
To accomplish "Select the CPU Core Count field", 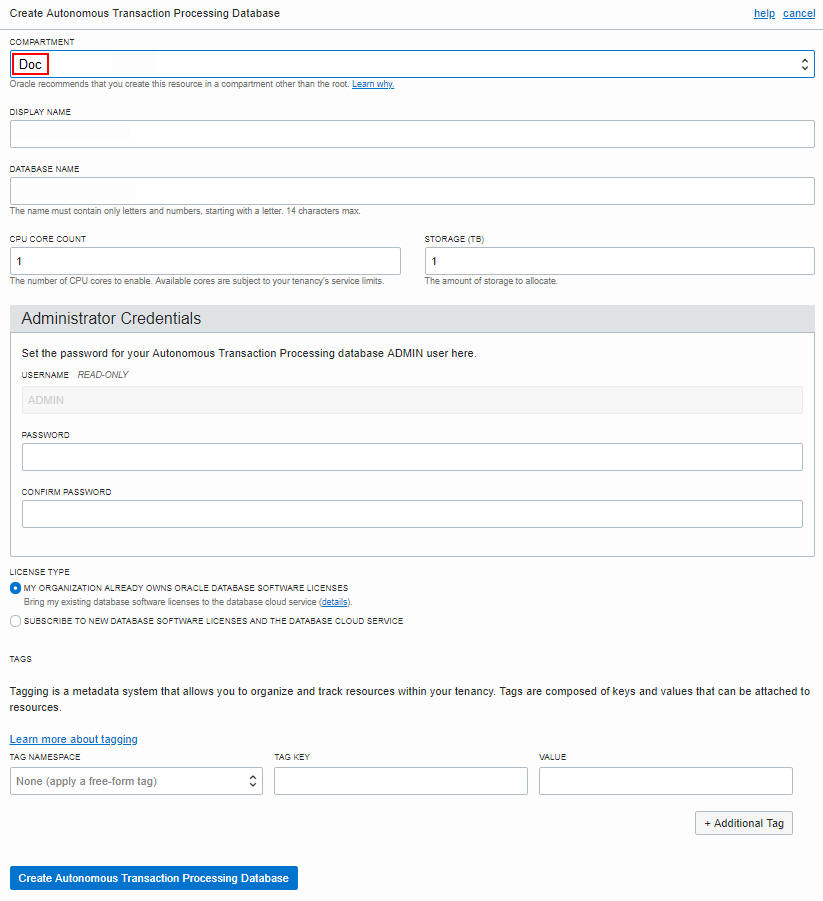I will click(x=205, y=261).
